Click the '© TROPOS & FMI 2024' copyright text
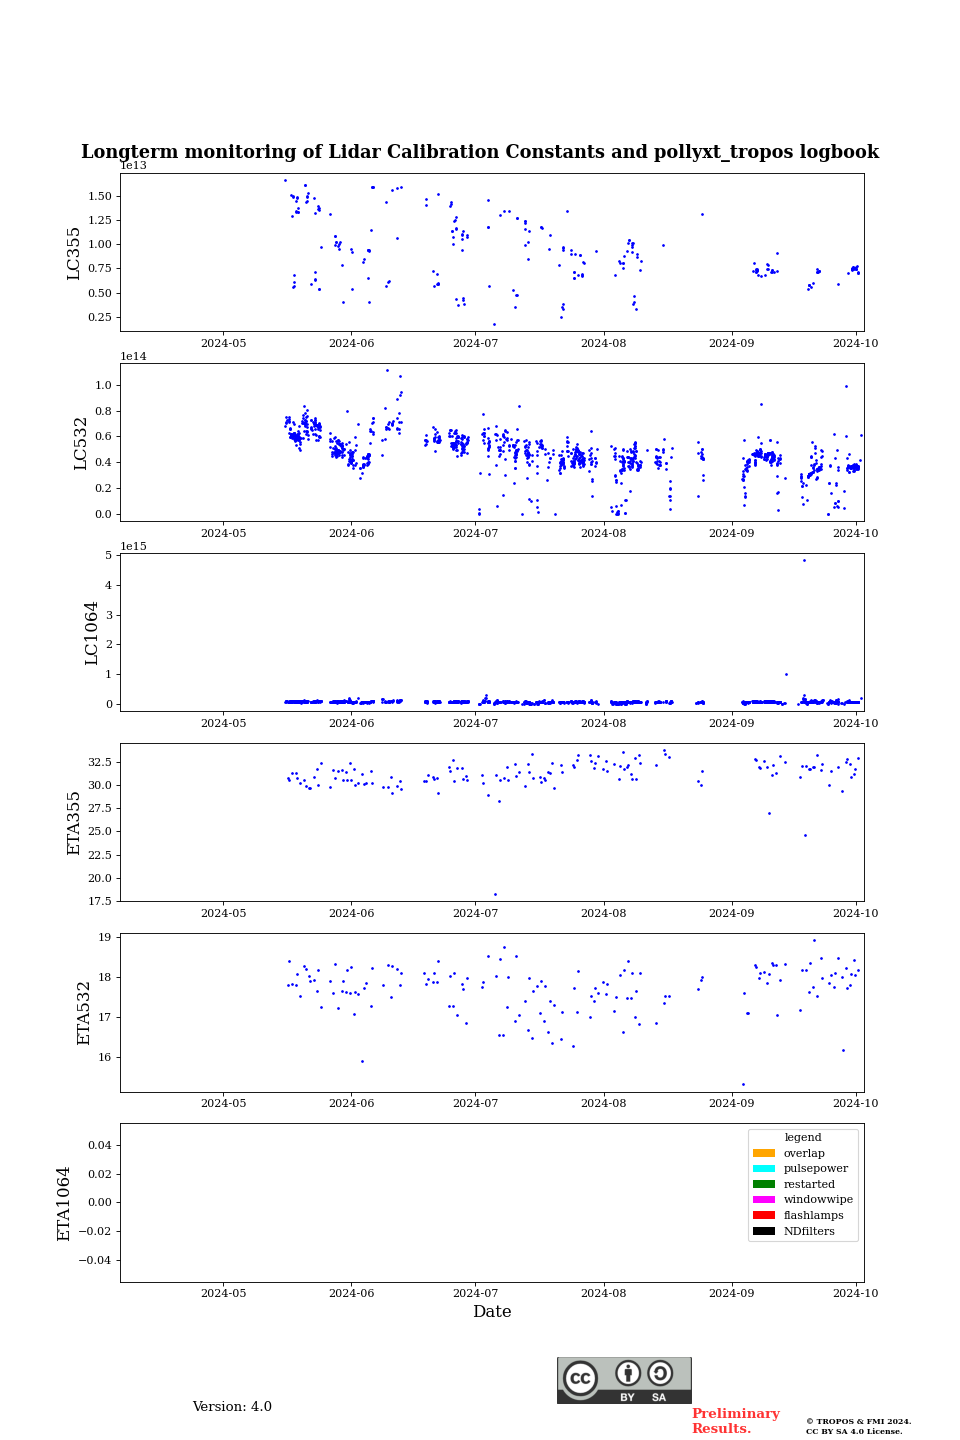 [x=859, y=1421]
